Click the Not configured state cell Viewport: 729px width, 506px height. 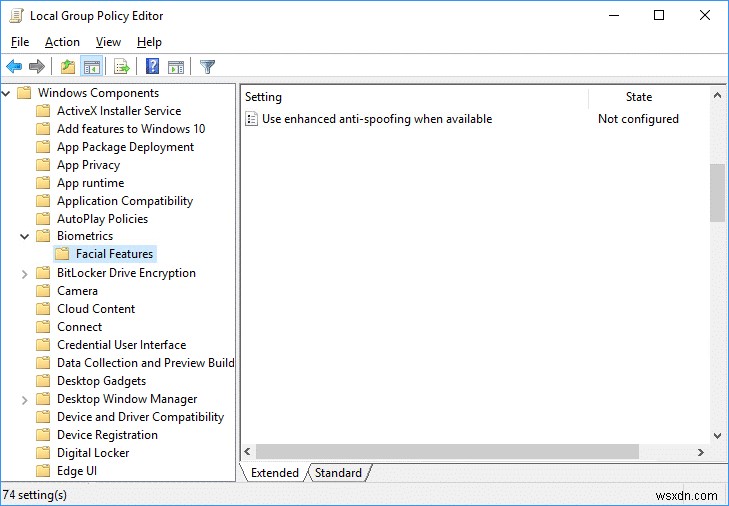pos(638,119)
